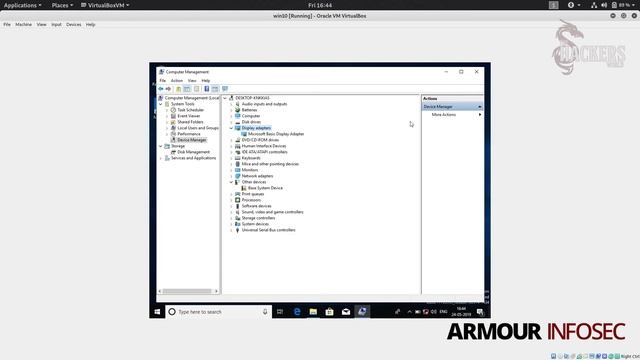
Task: Click Device Manager header in Actions pane
Action: 452,107
